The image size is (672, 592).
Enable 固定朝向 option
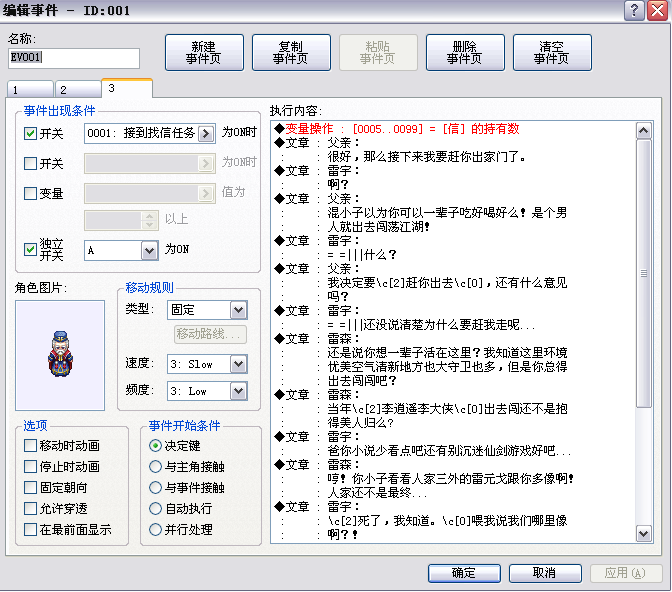(x=30, y=487)
